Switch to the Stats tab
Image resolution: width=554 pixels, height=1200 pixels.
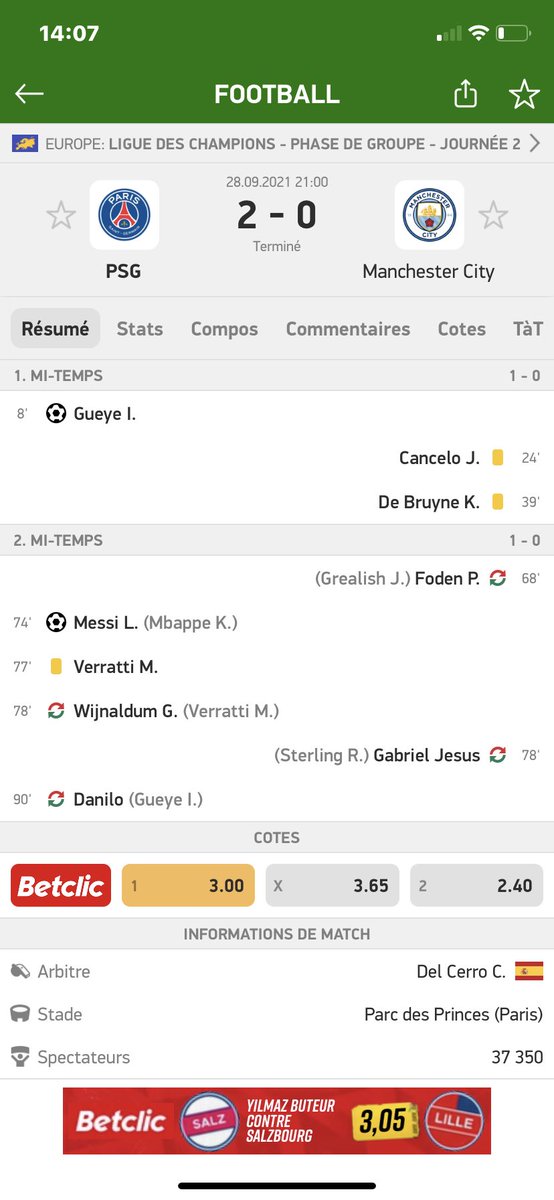(140, 329)
